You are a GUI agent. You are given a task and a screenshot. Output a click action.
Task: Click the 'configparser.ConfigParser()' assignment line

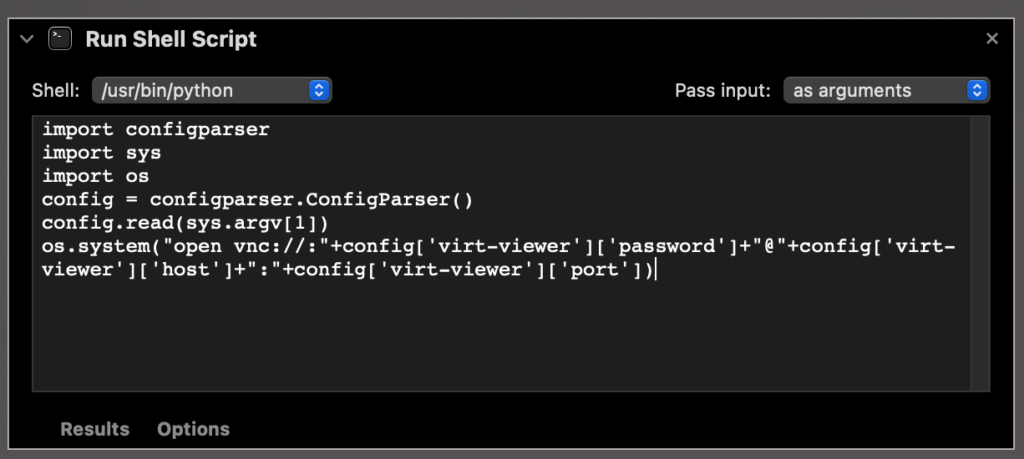(257, 200)
